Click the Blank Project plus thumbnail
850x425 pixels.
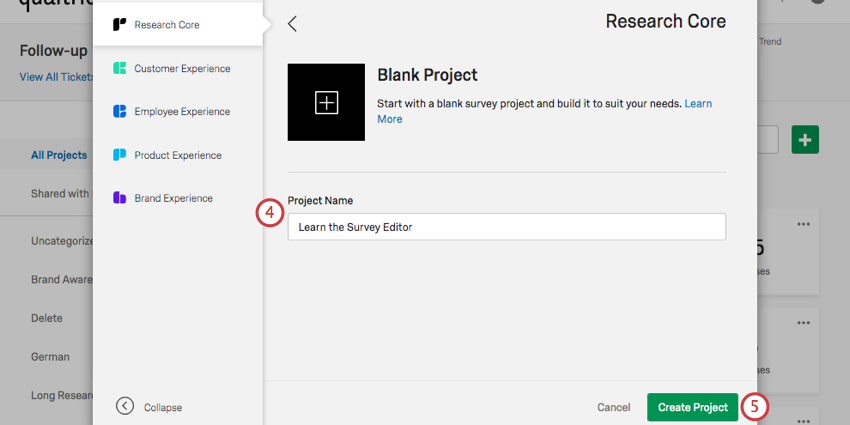pyautogui.click(x=327, y=102)
